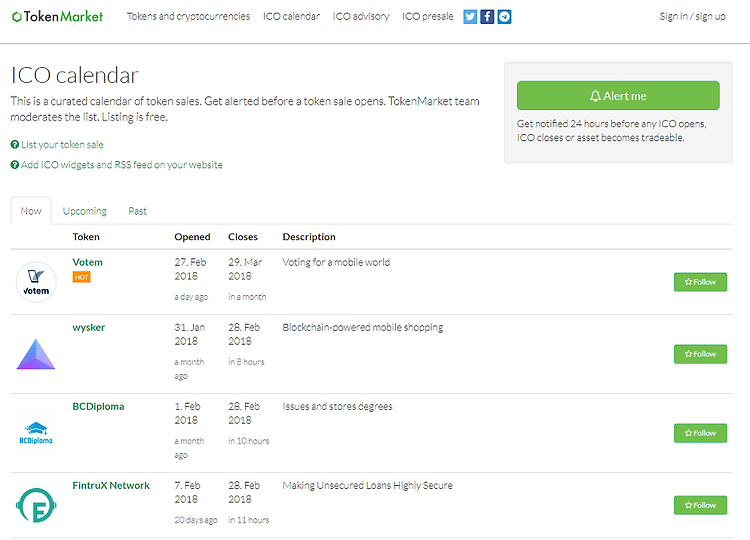Click the FintruX Network logo
Image resolution: width=750 pixels, height=540 pixels.
36,505
